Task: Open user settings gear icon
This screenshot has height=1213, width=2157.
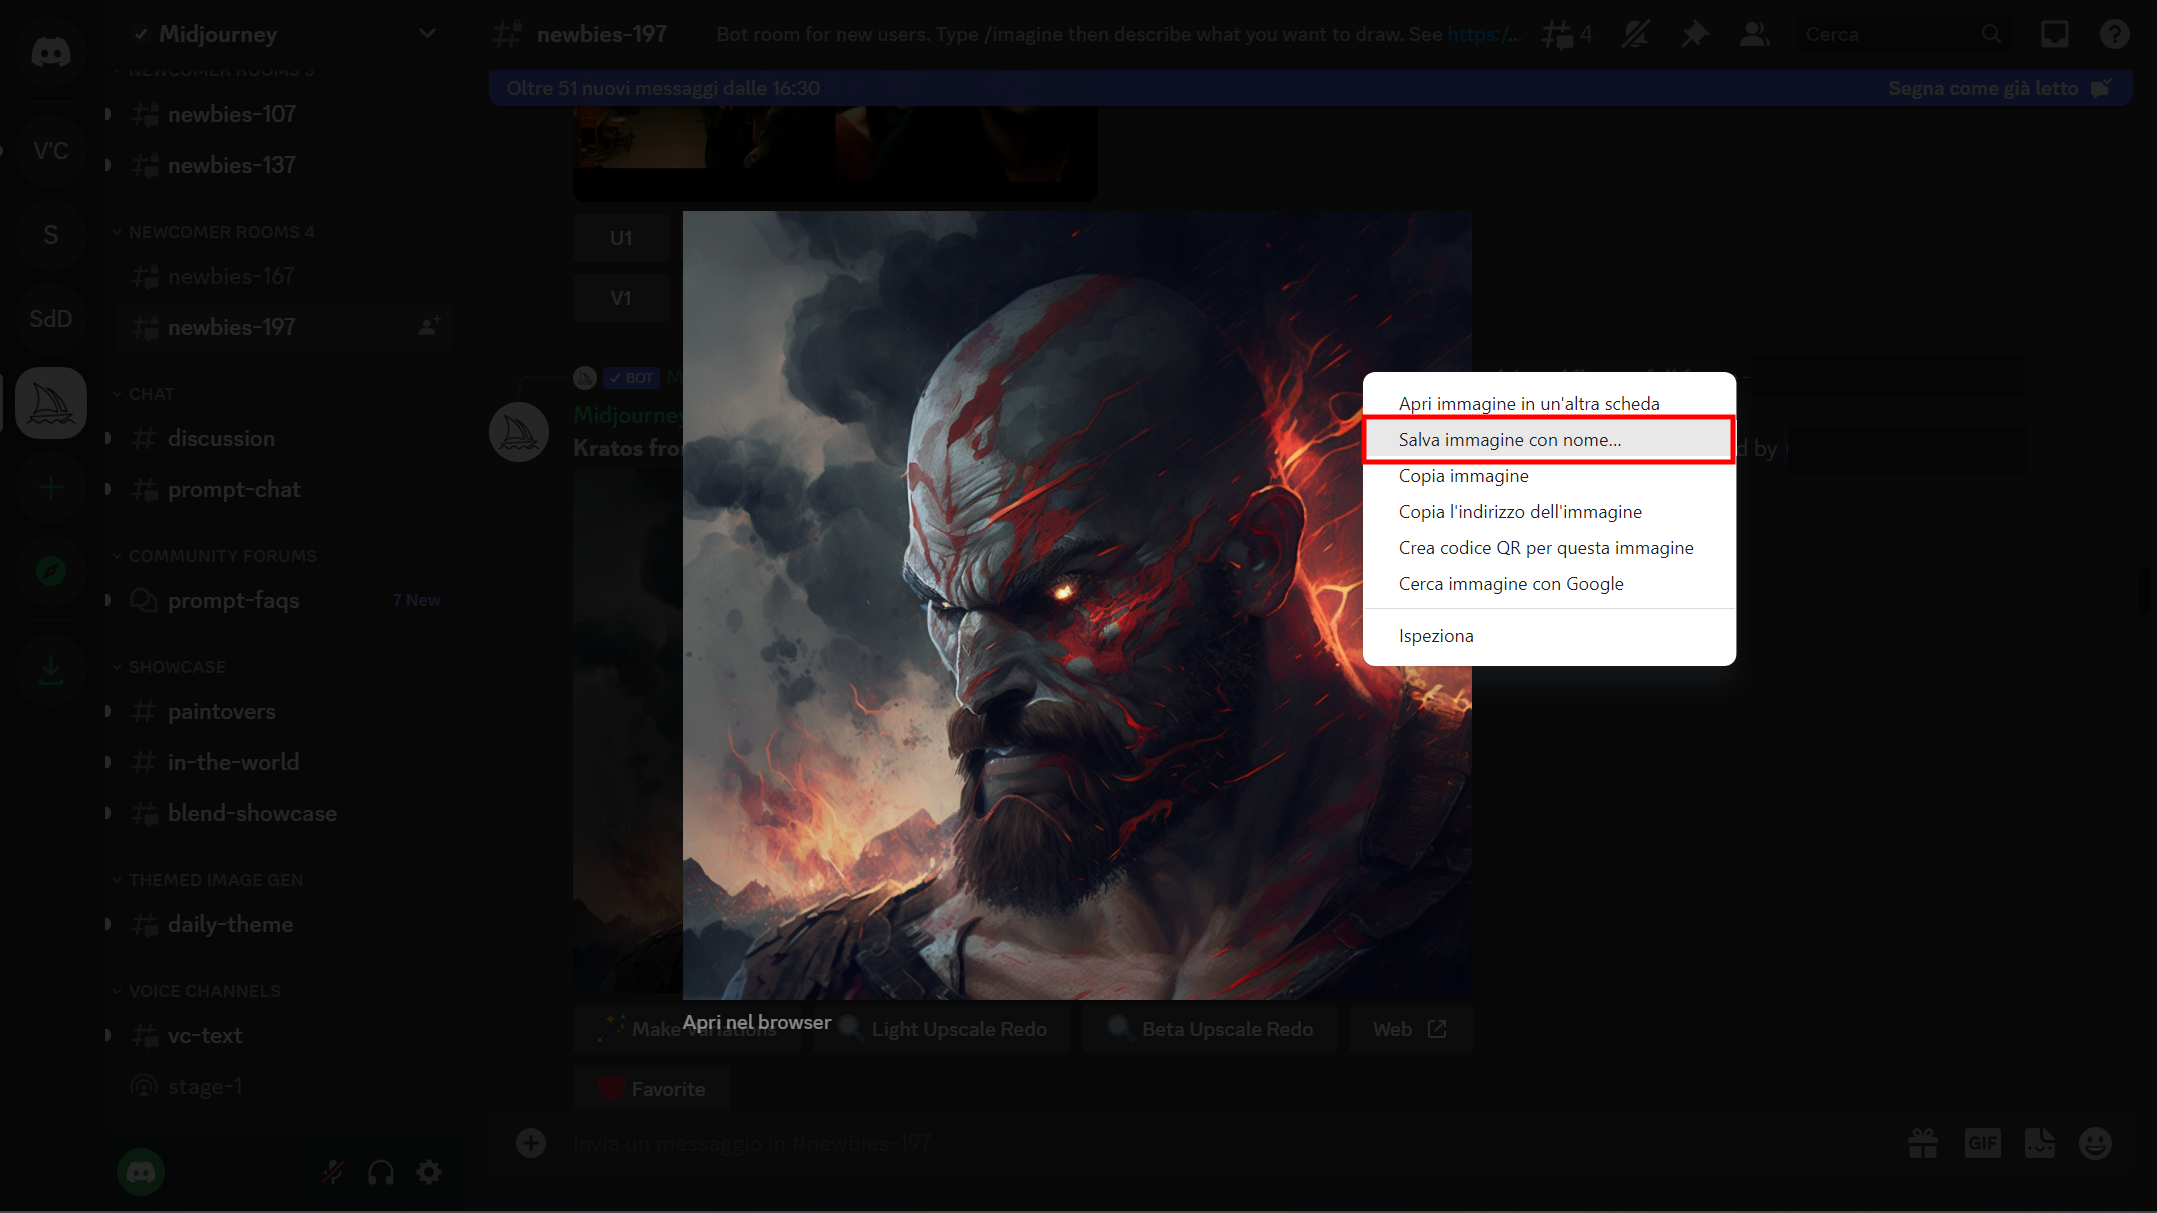Action: 429,1172
